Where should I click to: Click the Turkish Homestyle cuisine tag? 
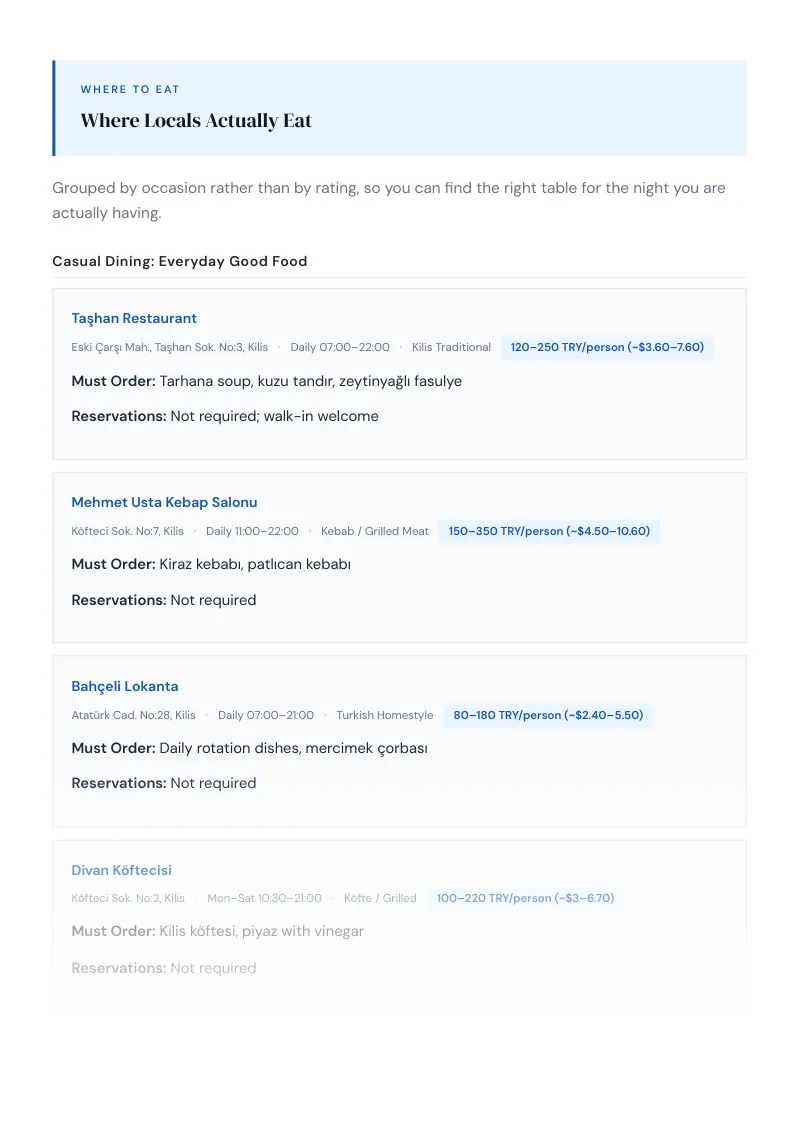point(385,715)
